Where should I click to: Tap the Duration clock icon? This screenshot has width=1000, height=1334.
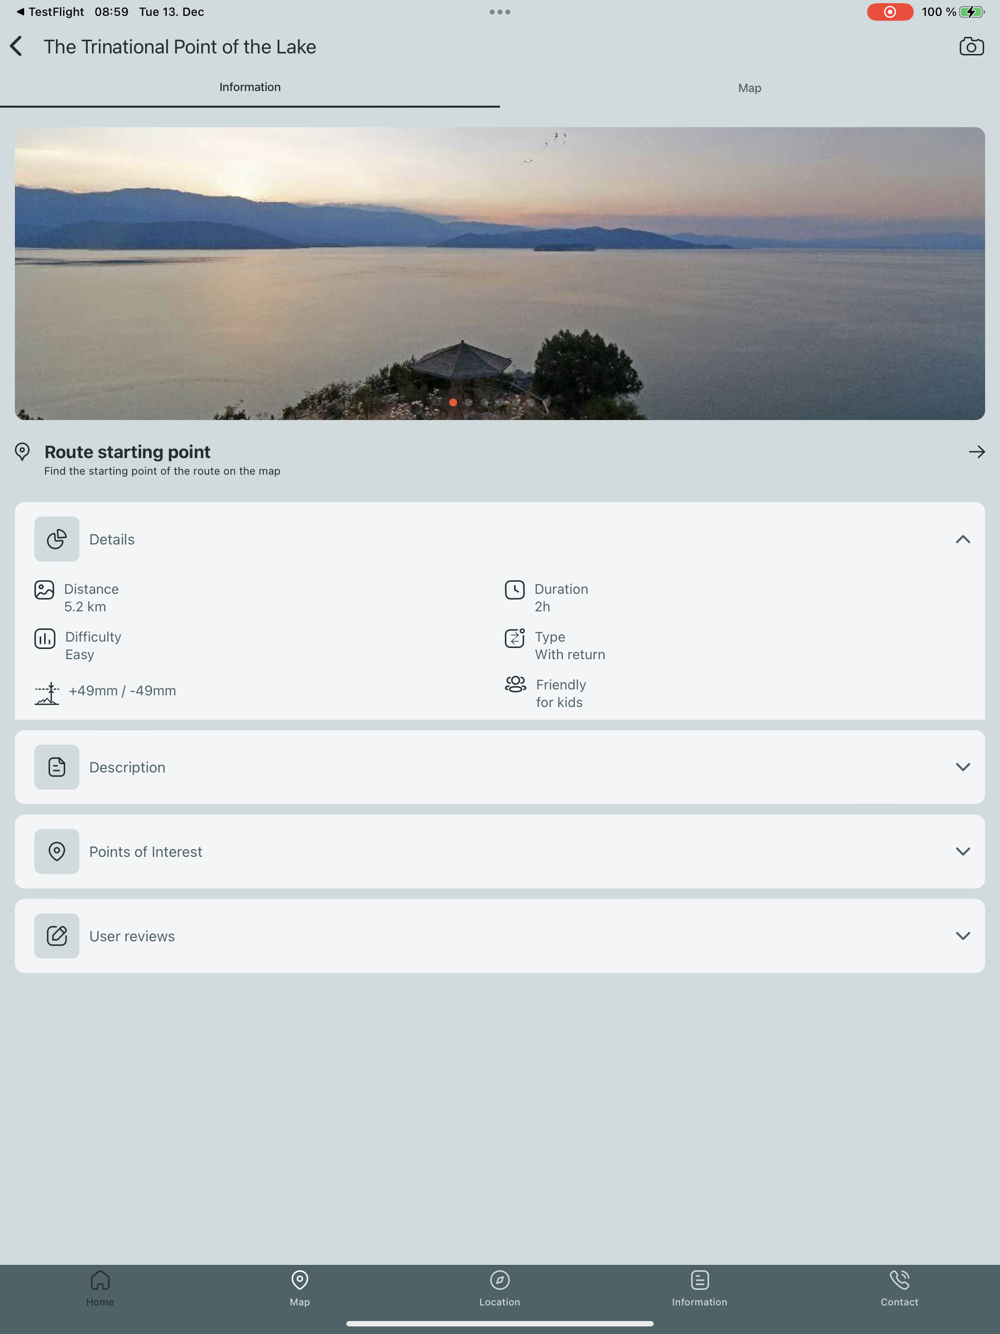point(515,590)
